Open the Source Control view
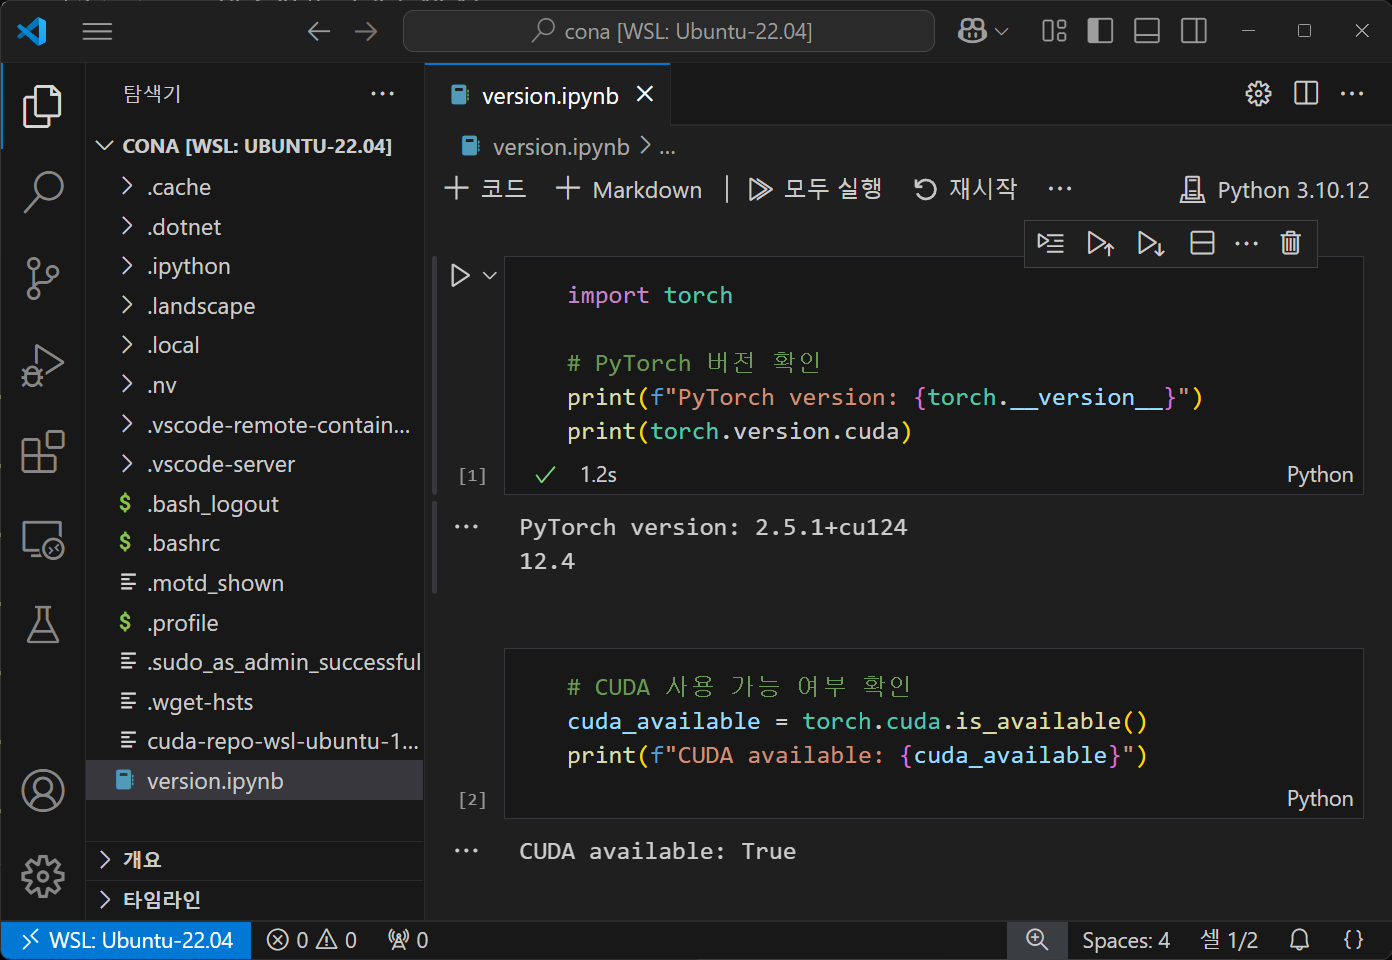 coord(42,278)
